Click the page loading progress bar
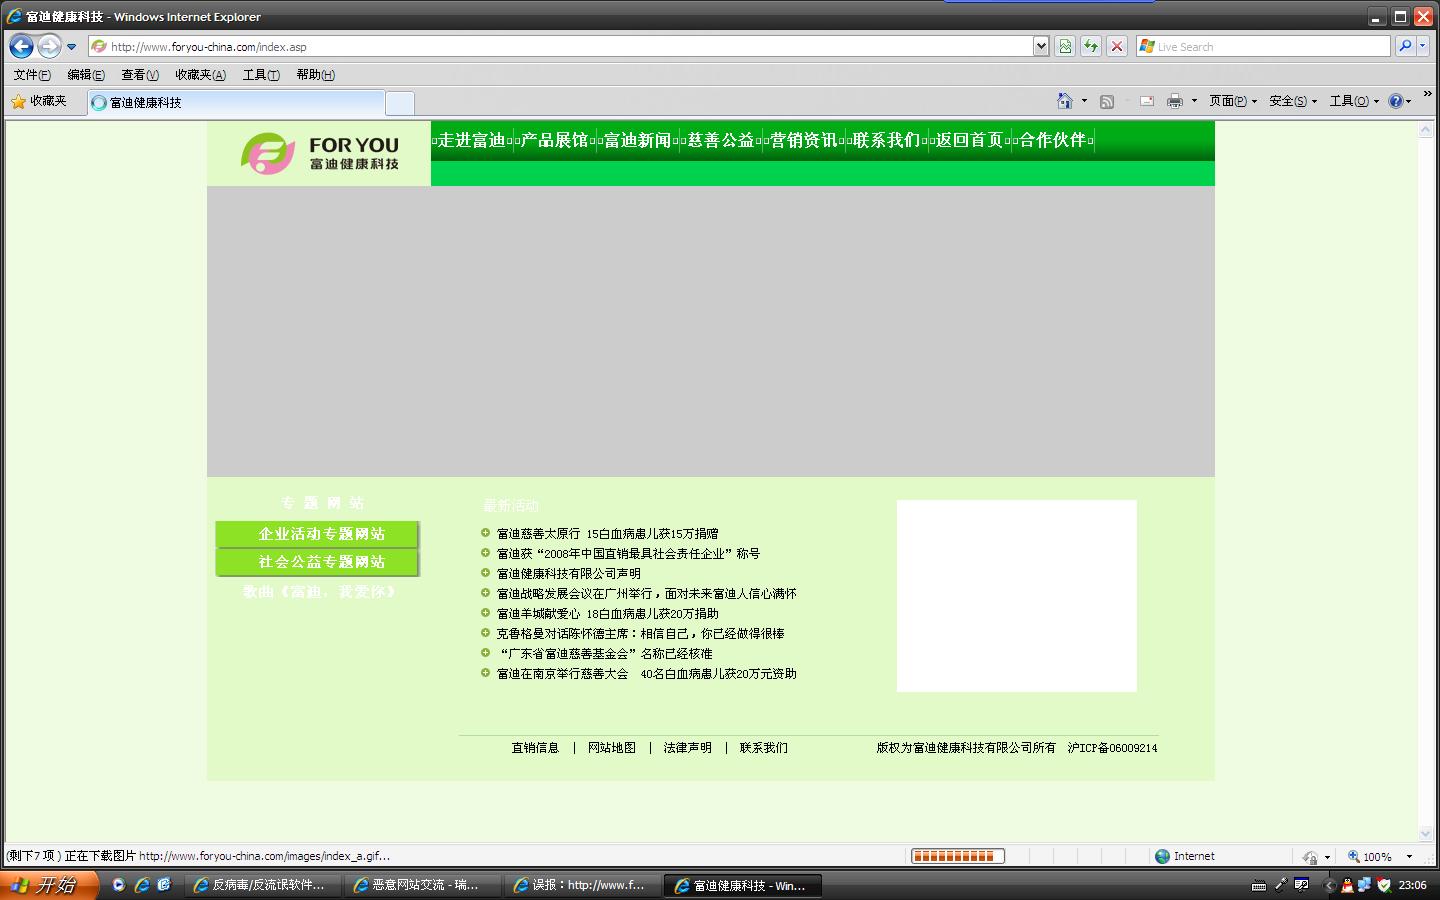The width and height of the screenshot is (1440, 900). 957,856
